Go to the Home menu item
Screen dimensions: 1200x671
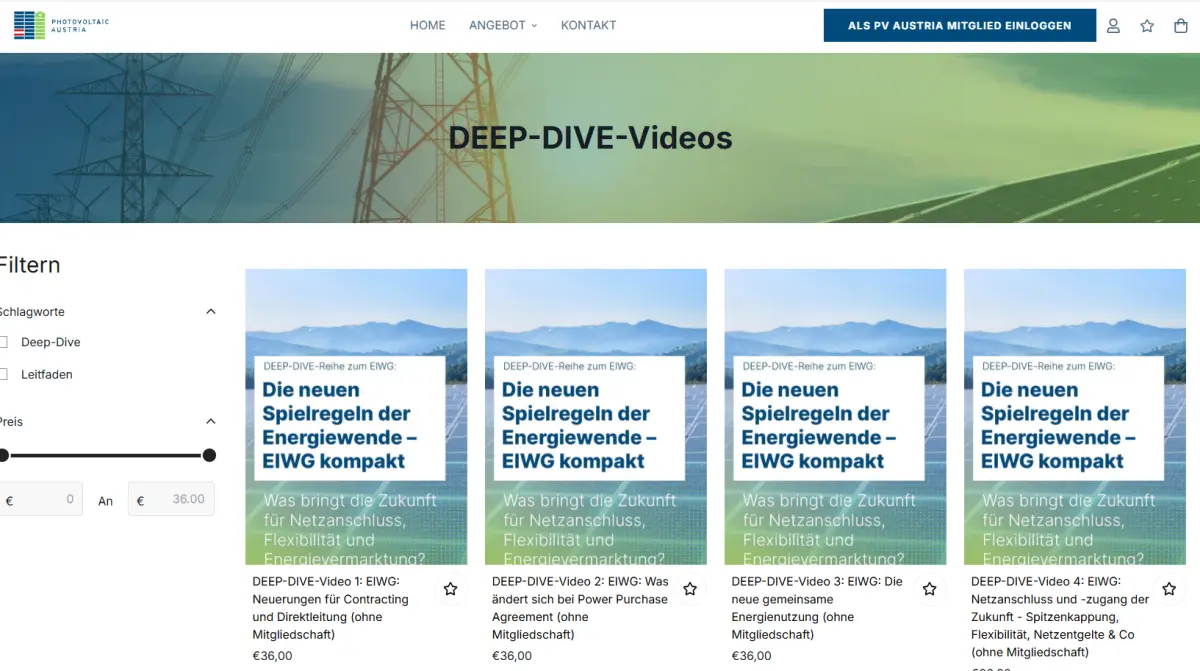[427, 25]
